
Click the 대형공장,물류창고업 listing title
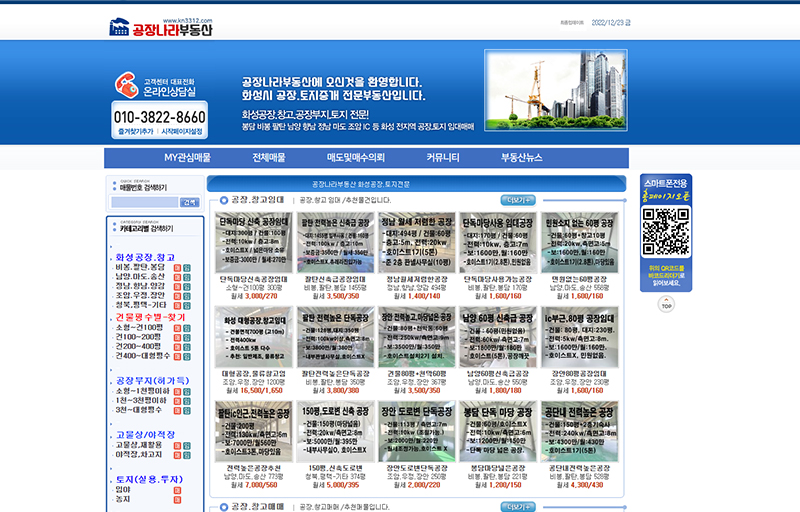(x=254, y=374)
